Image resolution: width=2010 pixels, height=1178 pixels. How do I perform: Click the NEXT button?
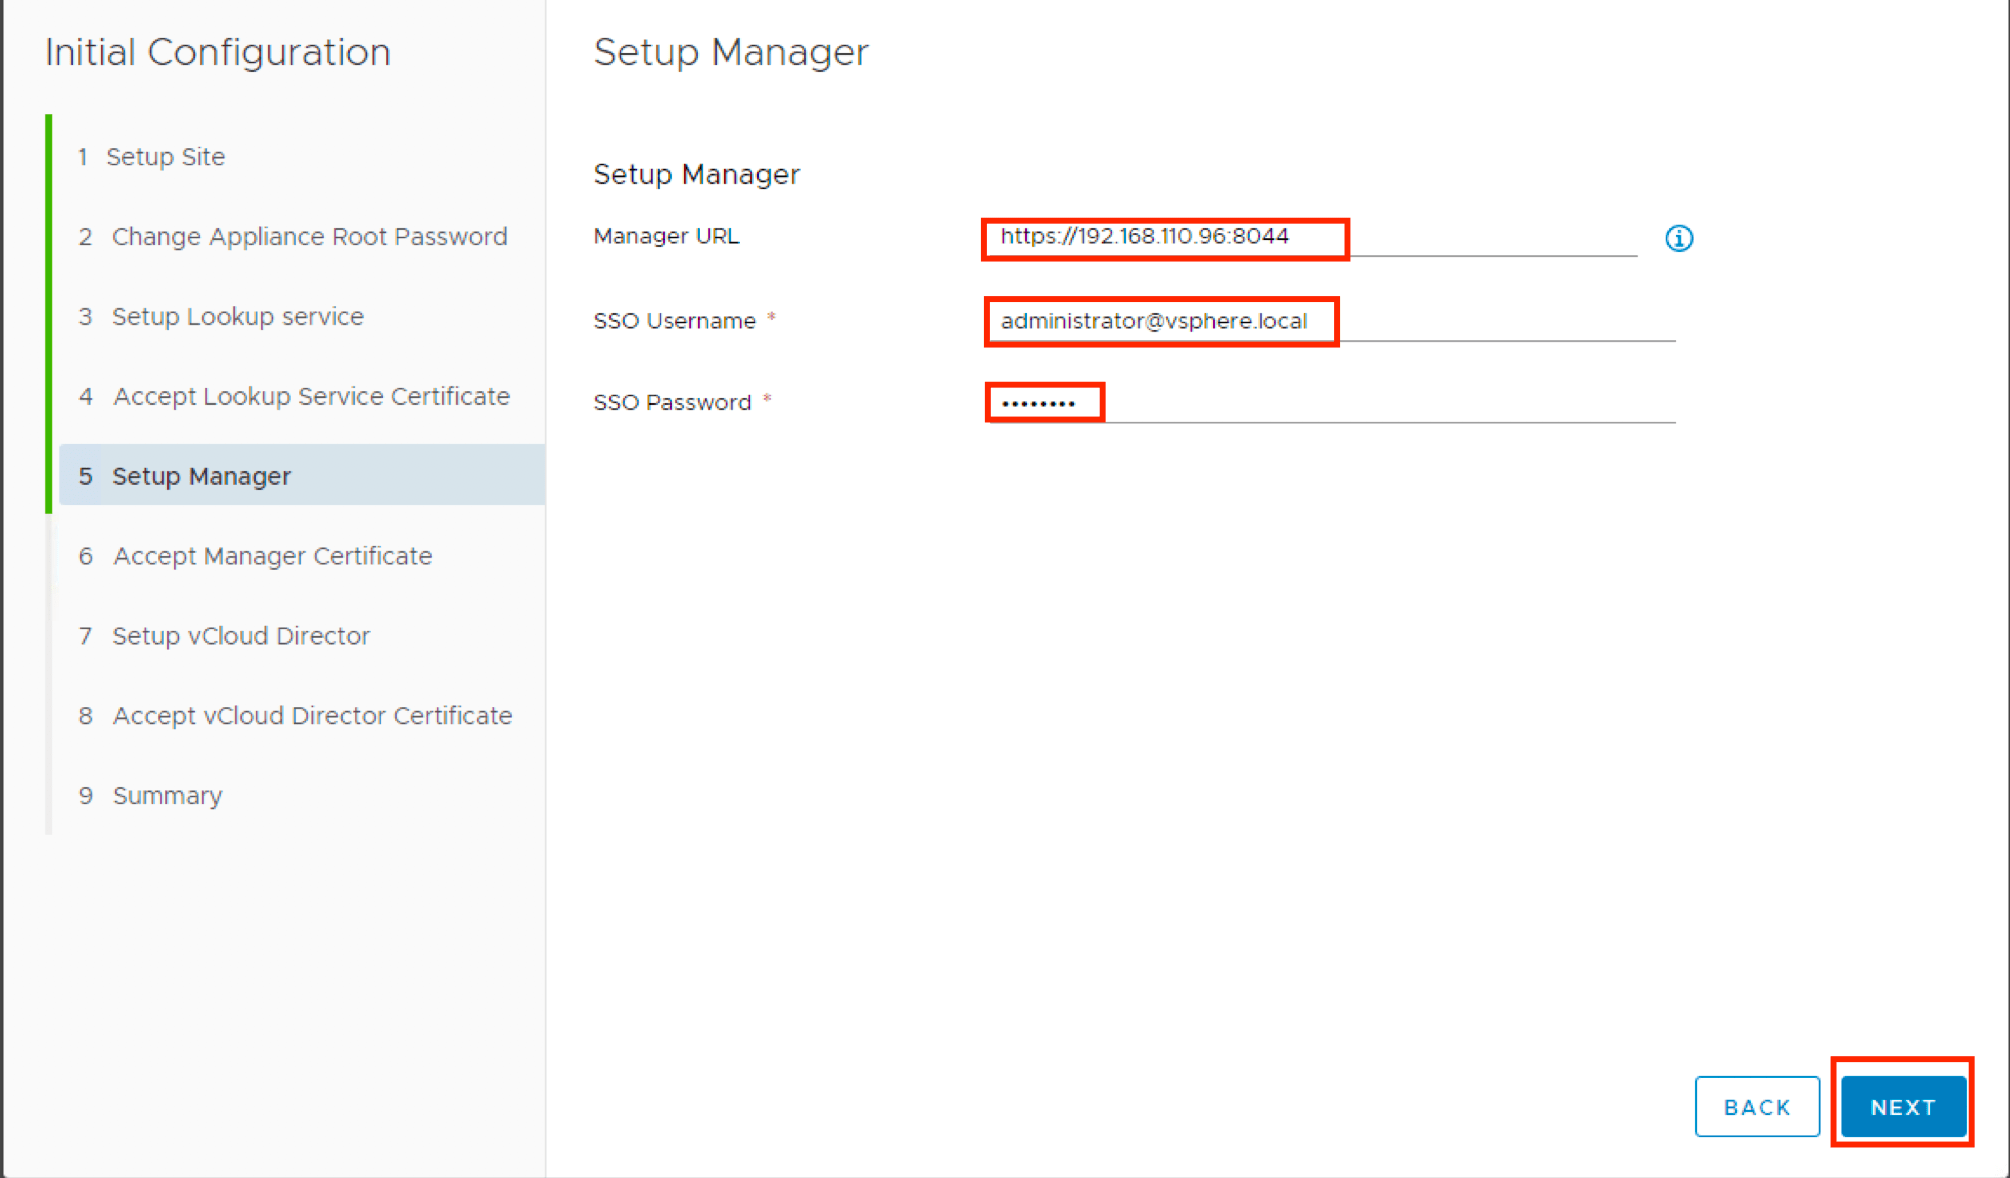click(x=1902, y=1107)
